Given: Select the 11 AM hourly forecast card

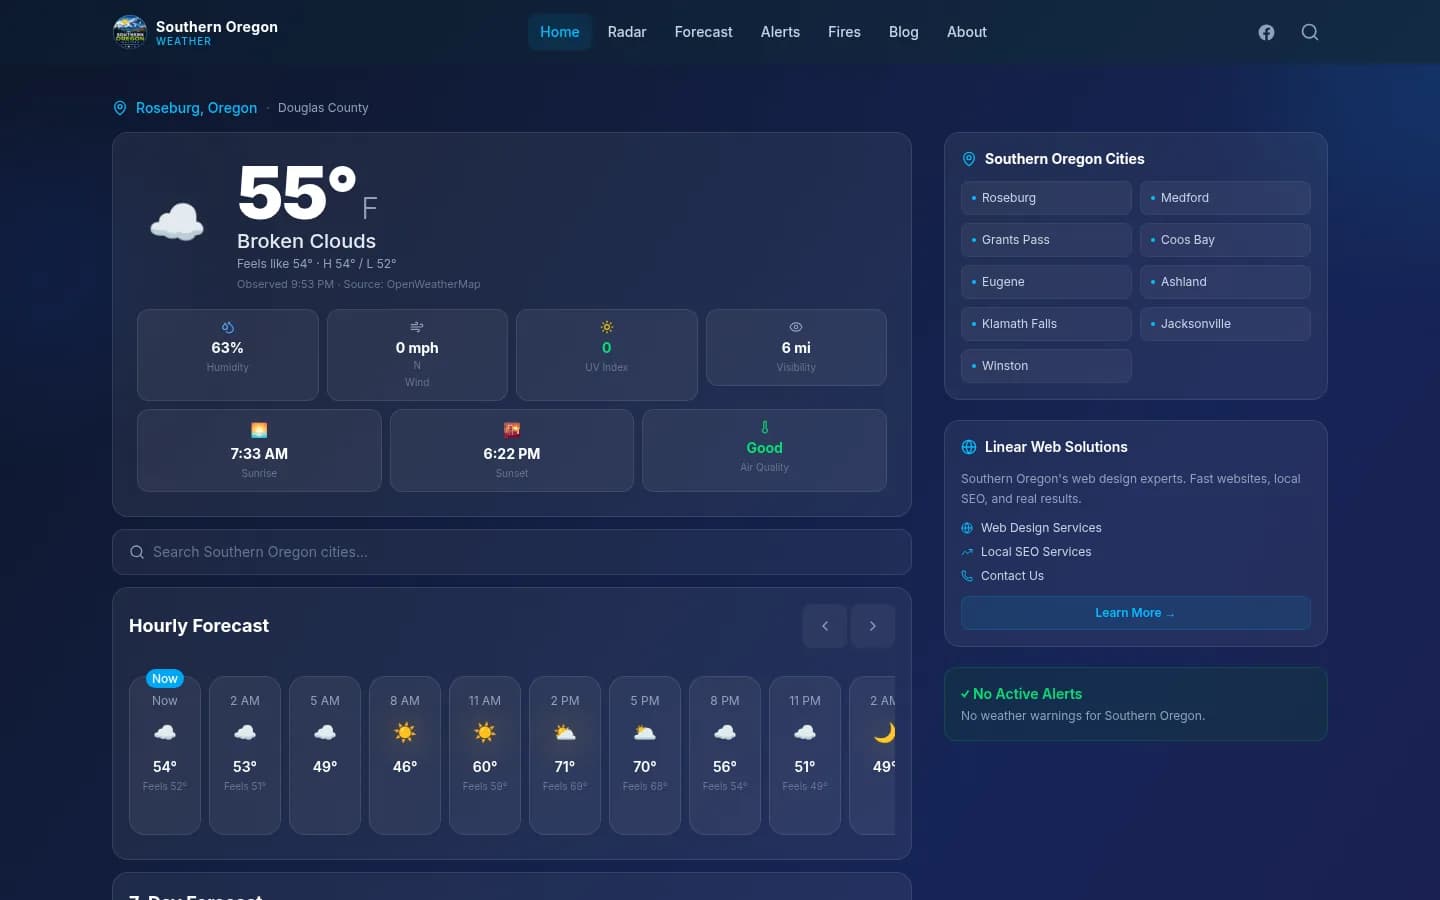Looking at the screenshot, I should [x=485, y=755].
